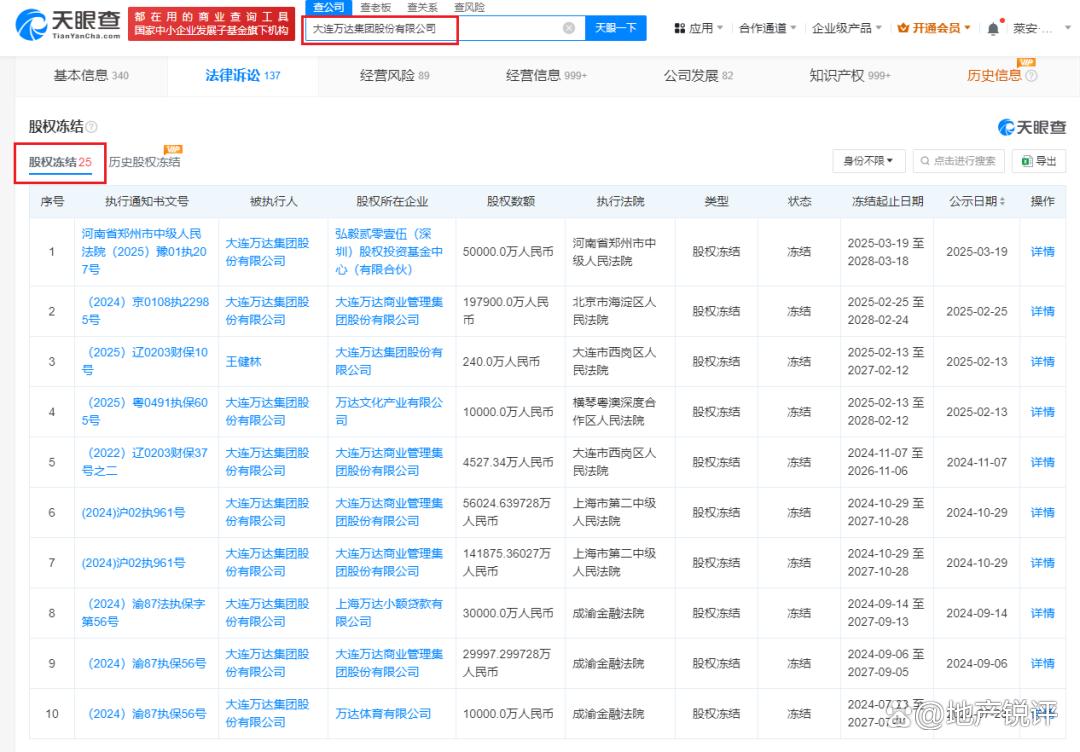Open row 6 case link (2024)沪02执961号
This screenshot has width=1080, height=752.
pos(133,512)
